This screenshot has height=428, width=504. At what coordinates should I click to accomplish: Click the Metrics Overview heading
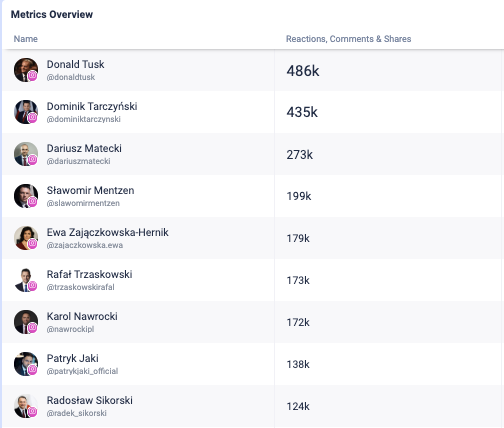[52, 14]
